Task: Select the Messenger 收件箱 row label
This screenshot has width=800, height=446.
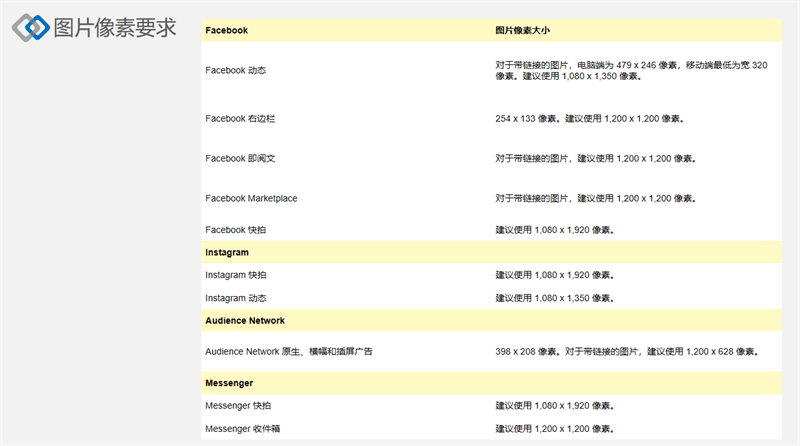Action: pos(243,429)
